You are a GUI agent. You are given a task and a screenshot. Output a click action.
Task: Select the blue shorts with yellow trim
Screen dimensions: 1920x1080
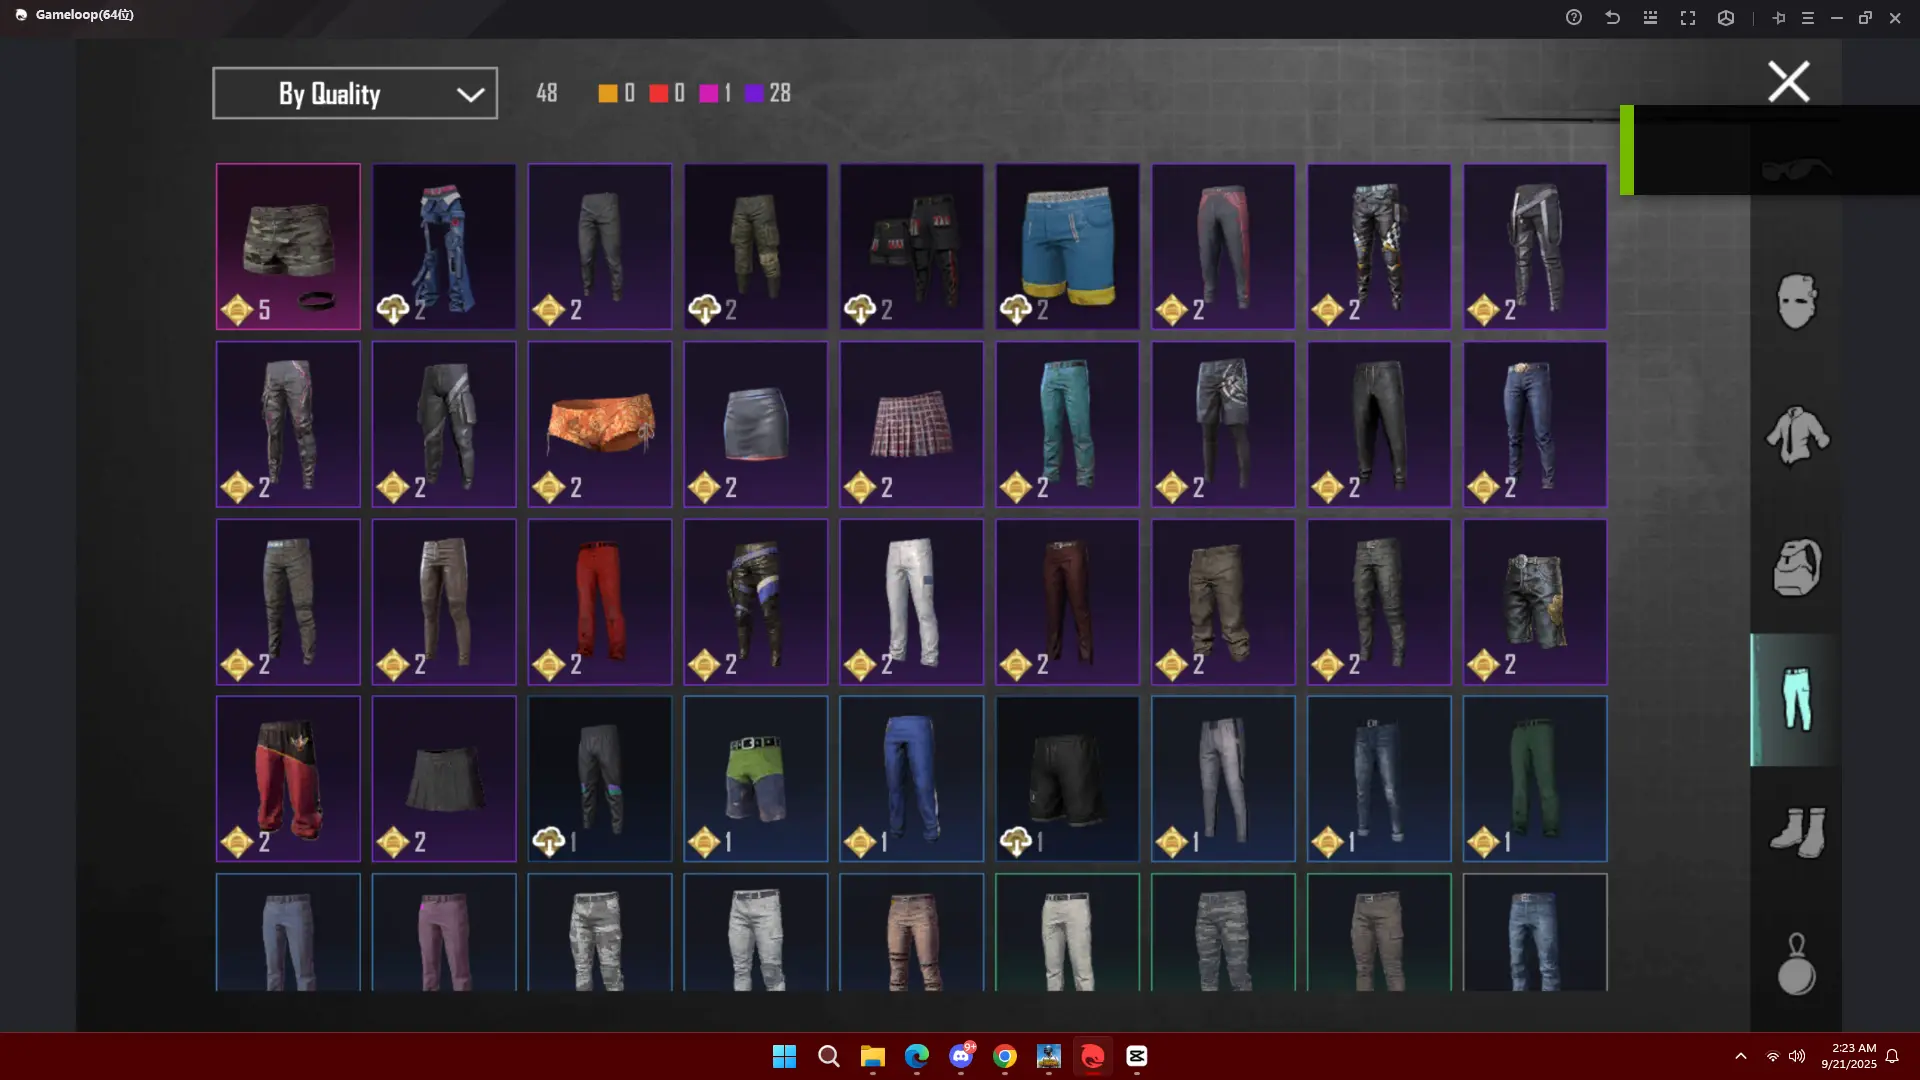(1067, 246)
